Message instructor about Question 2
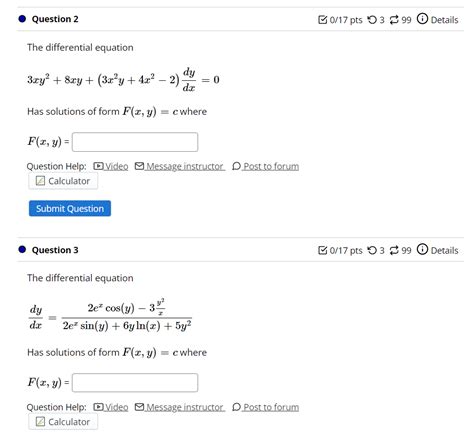474x435 pixels. [x=180, y=166]
